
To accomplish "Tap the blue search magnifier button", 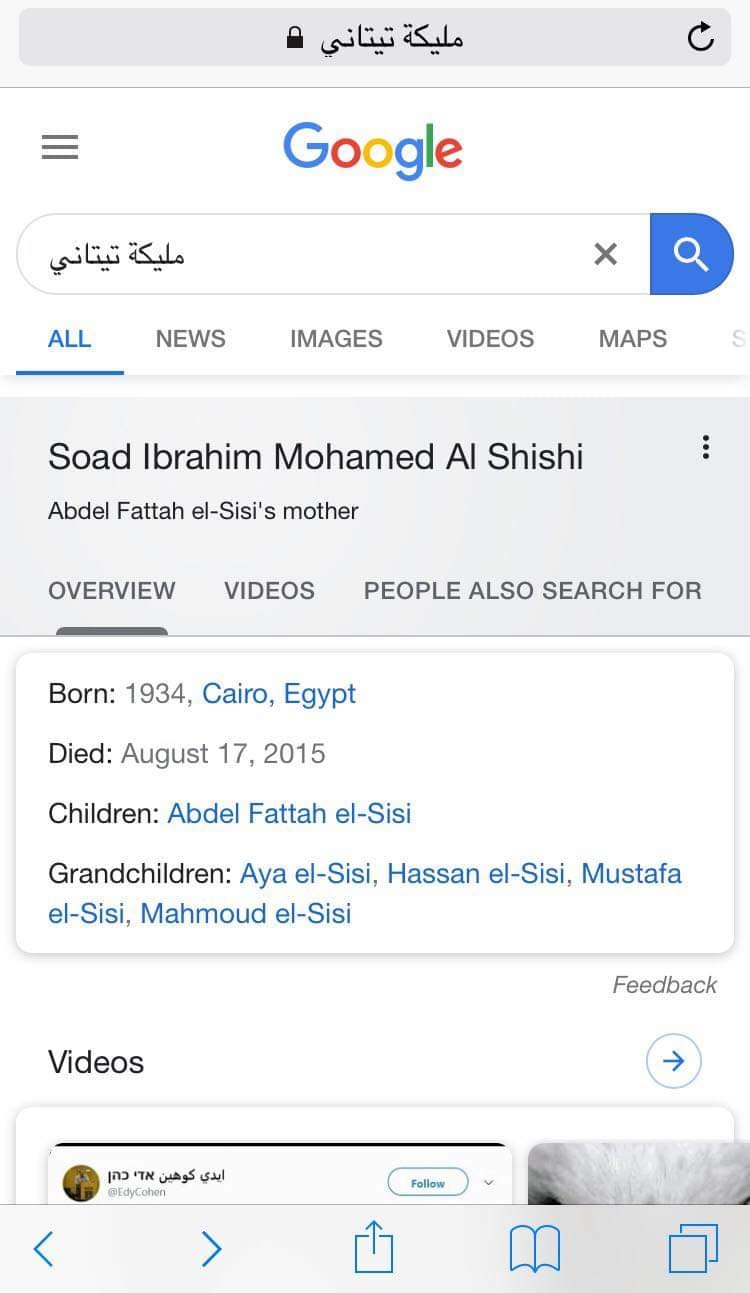I will pos(691,254).
